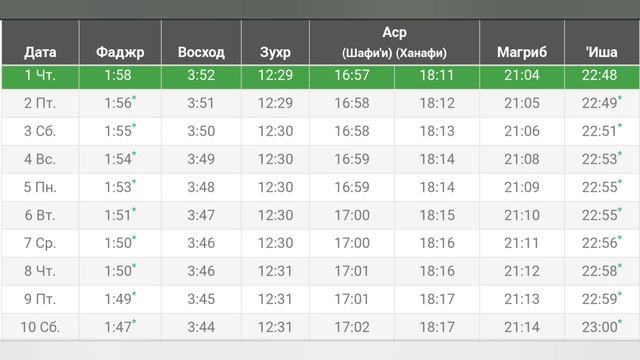Select the highlighted 1 Чт. date row
The image size is (640, 360).
tap(320, 76)
